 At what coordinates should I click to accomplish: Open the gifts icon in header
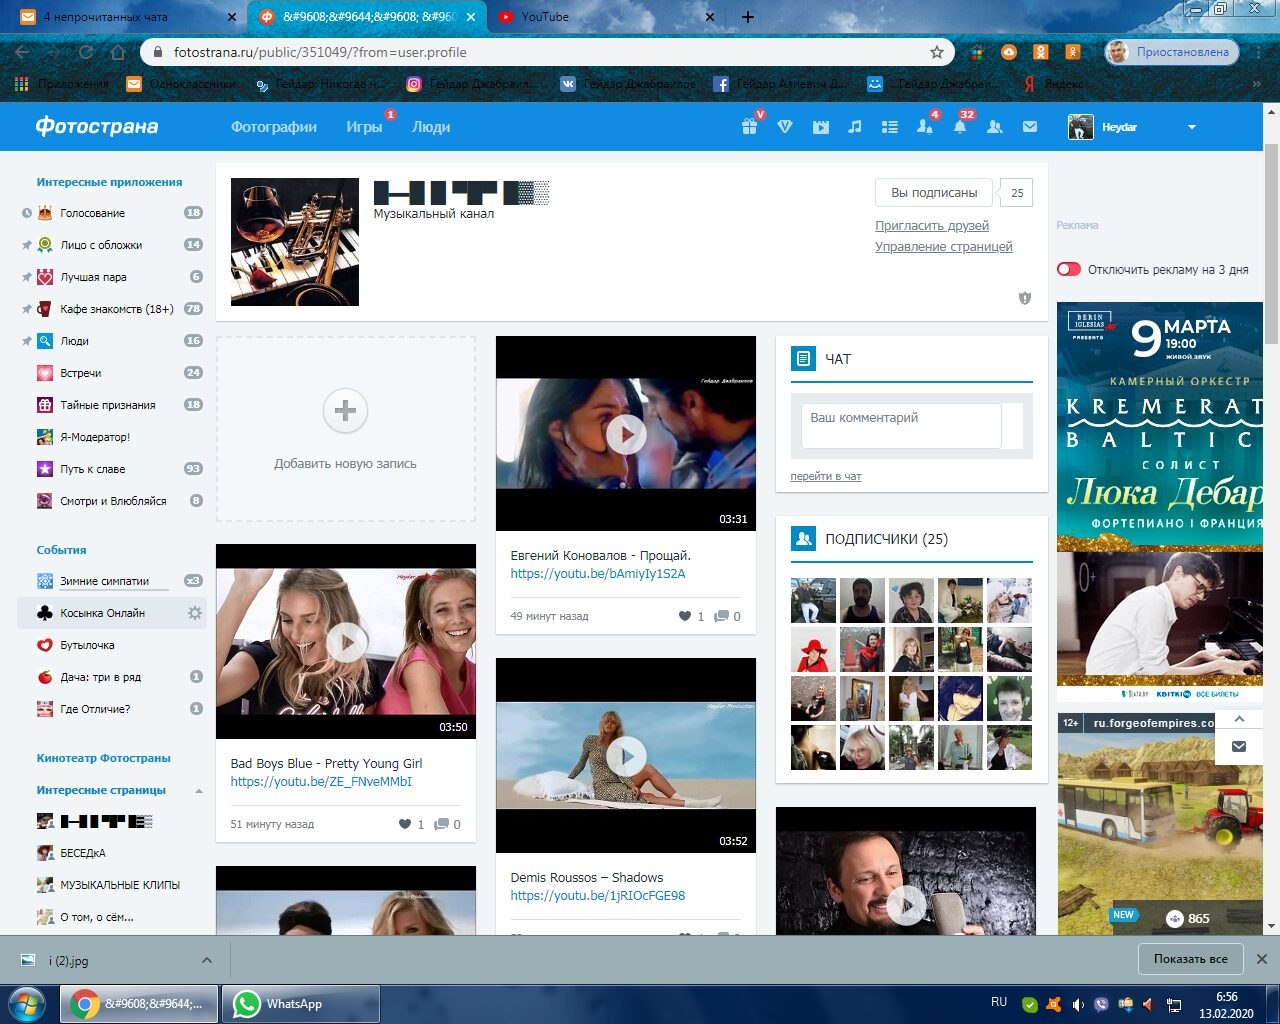pos(750,127)
